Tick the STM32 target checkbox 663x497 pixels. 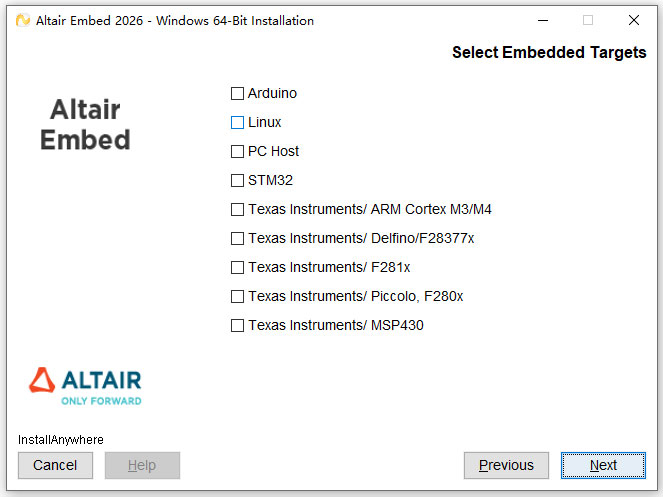[238, 181]
